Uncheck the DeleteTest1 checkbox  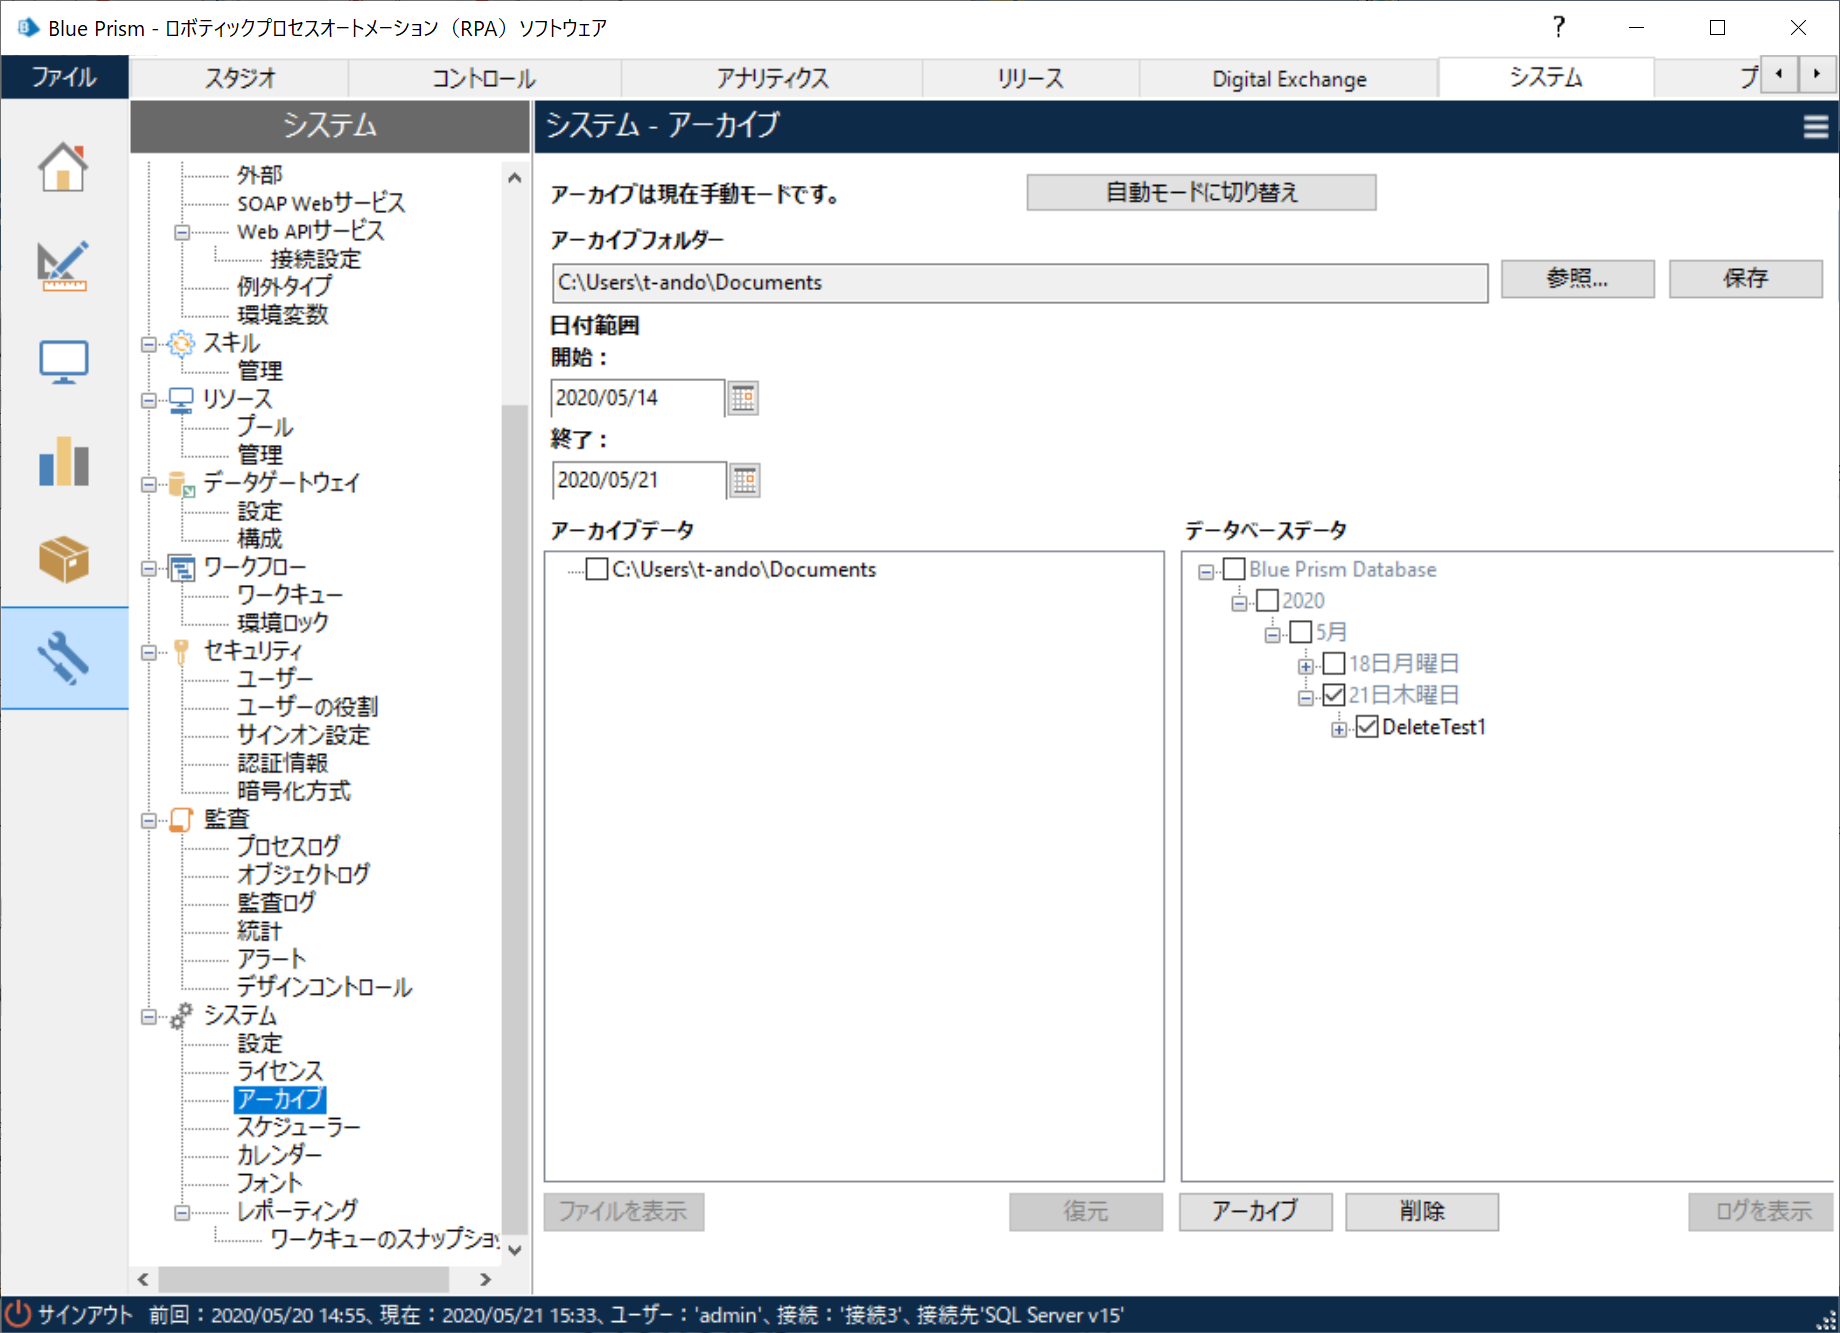pyautogui.click(x=1367, y=727)
